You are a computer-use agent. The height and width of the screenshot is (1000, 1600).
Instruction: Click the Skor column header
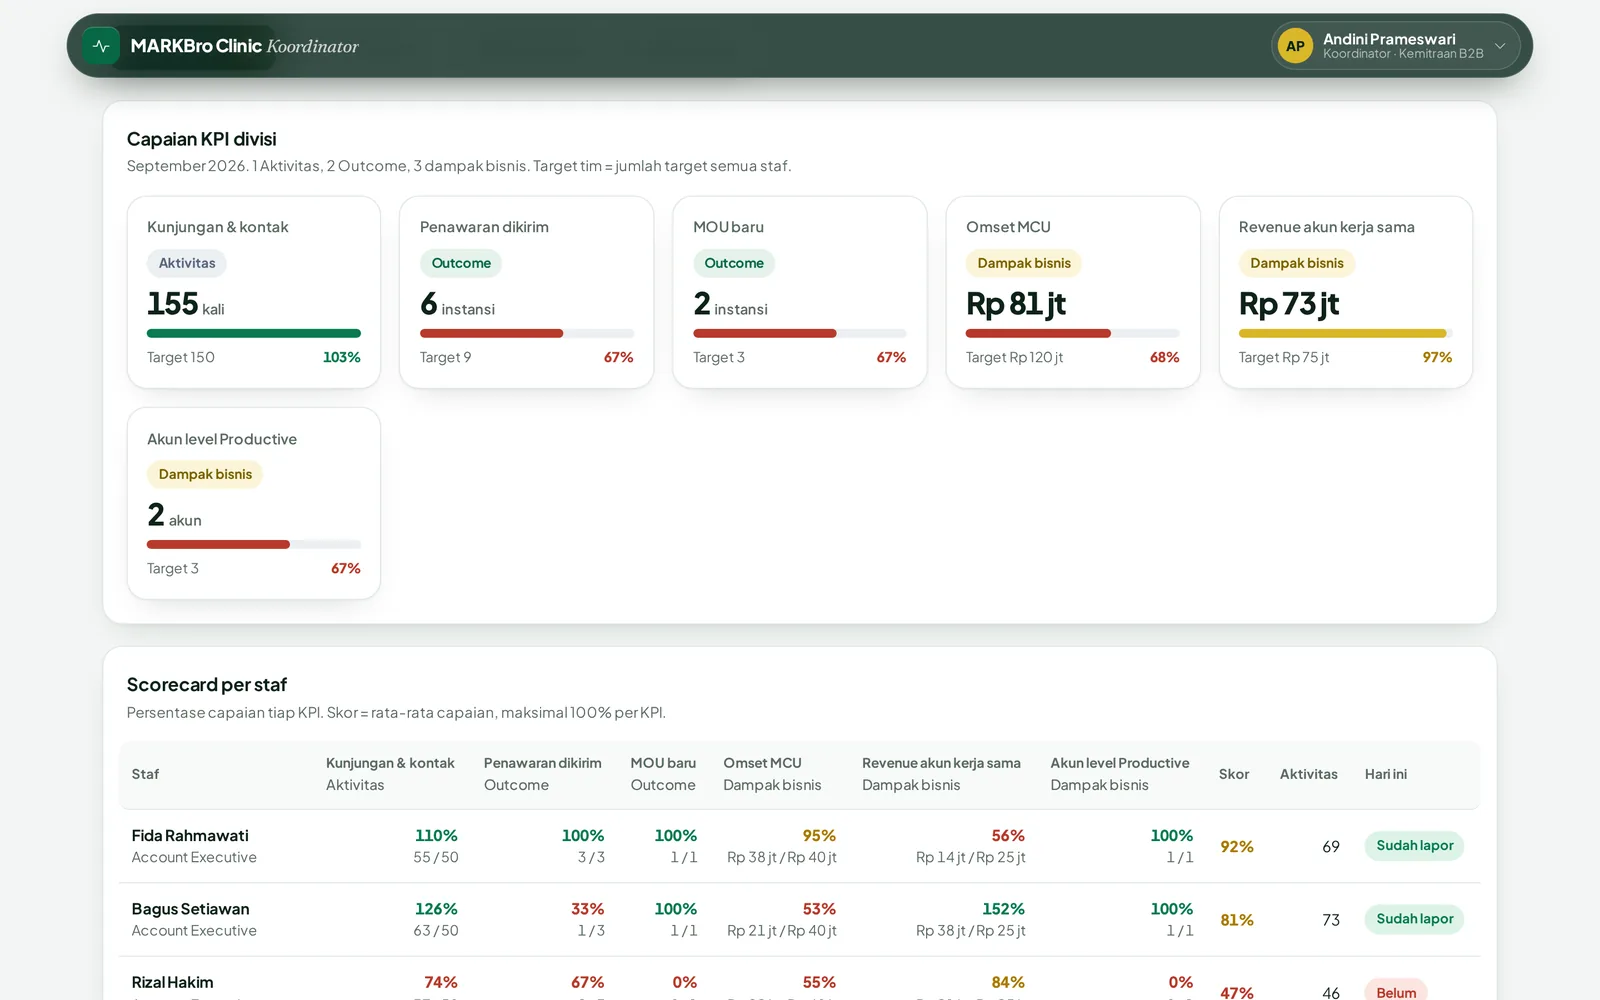[x=1234, y=774]
